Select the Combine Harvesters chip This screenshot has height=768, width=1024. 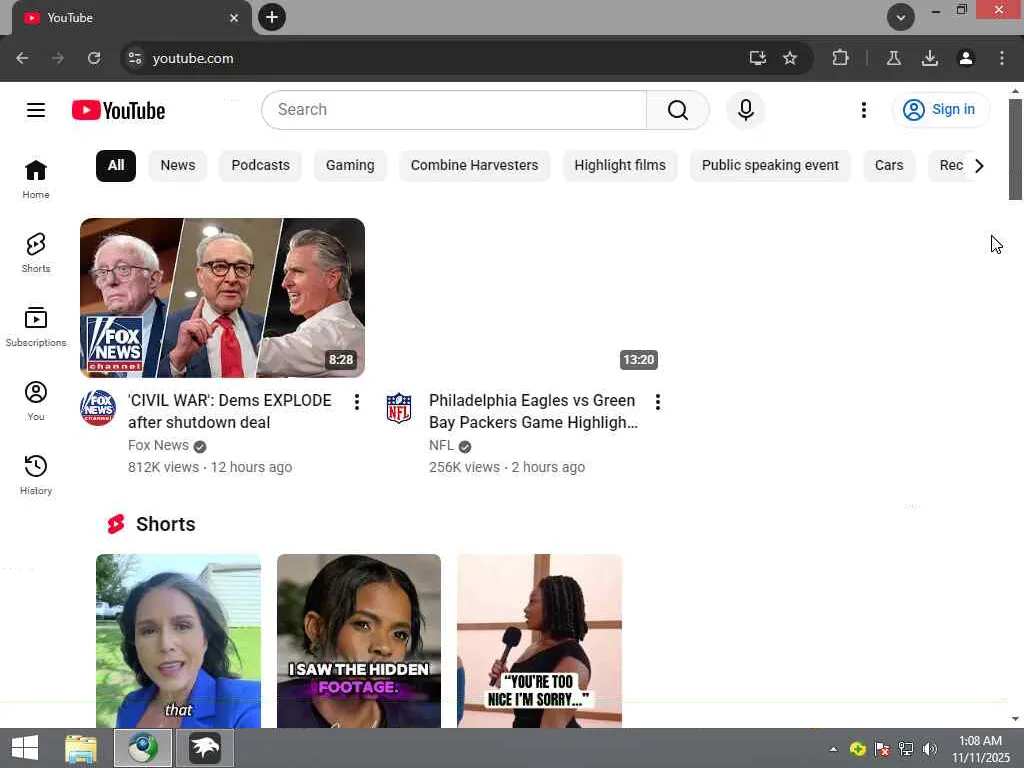(474, 166)
